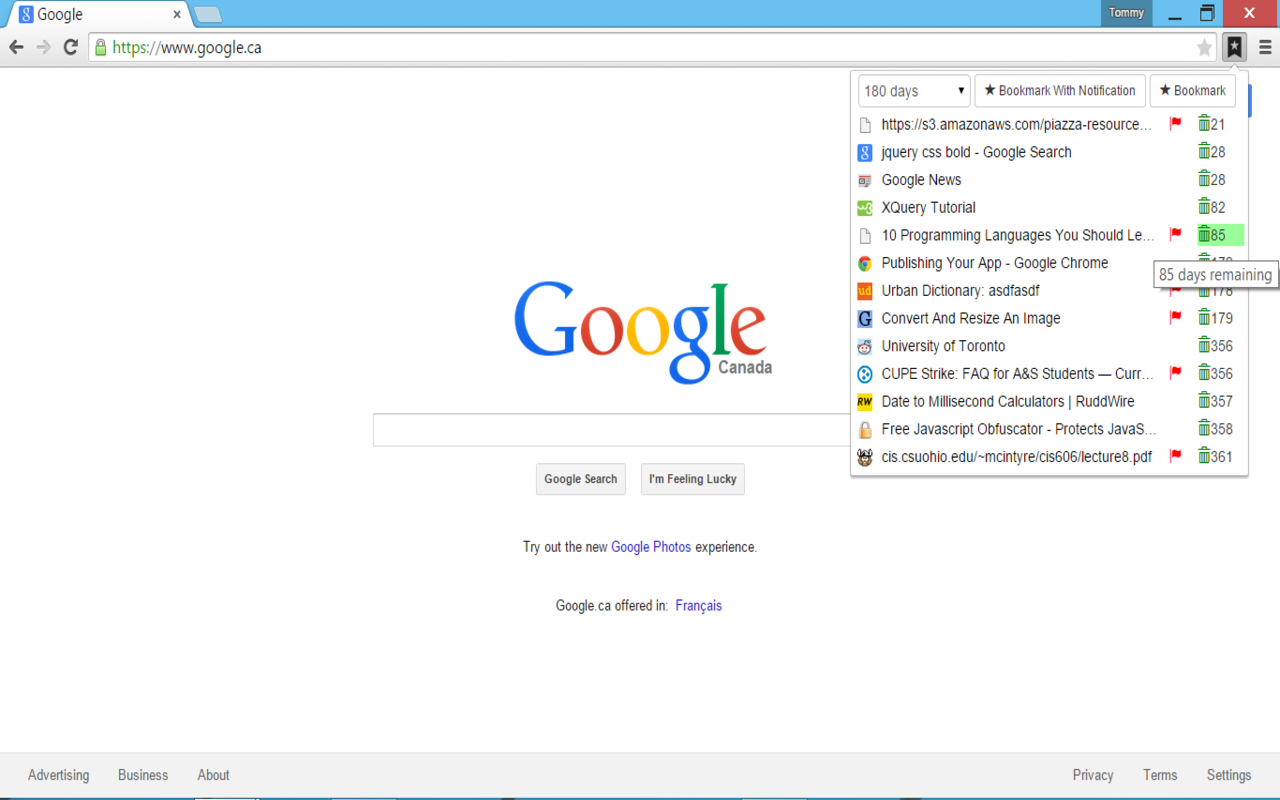The image size is (1280, 800).
Task: Click the red flag on the lecture8.pdf row
Action: click(1176, 456)
